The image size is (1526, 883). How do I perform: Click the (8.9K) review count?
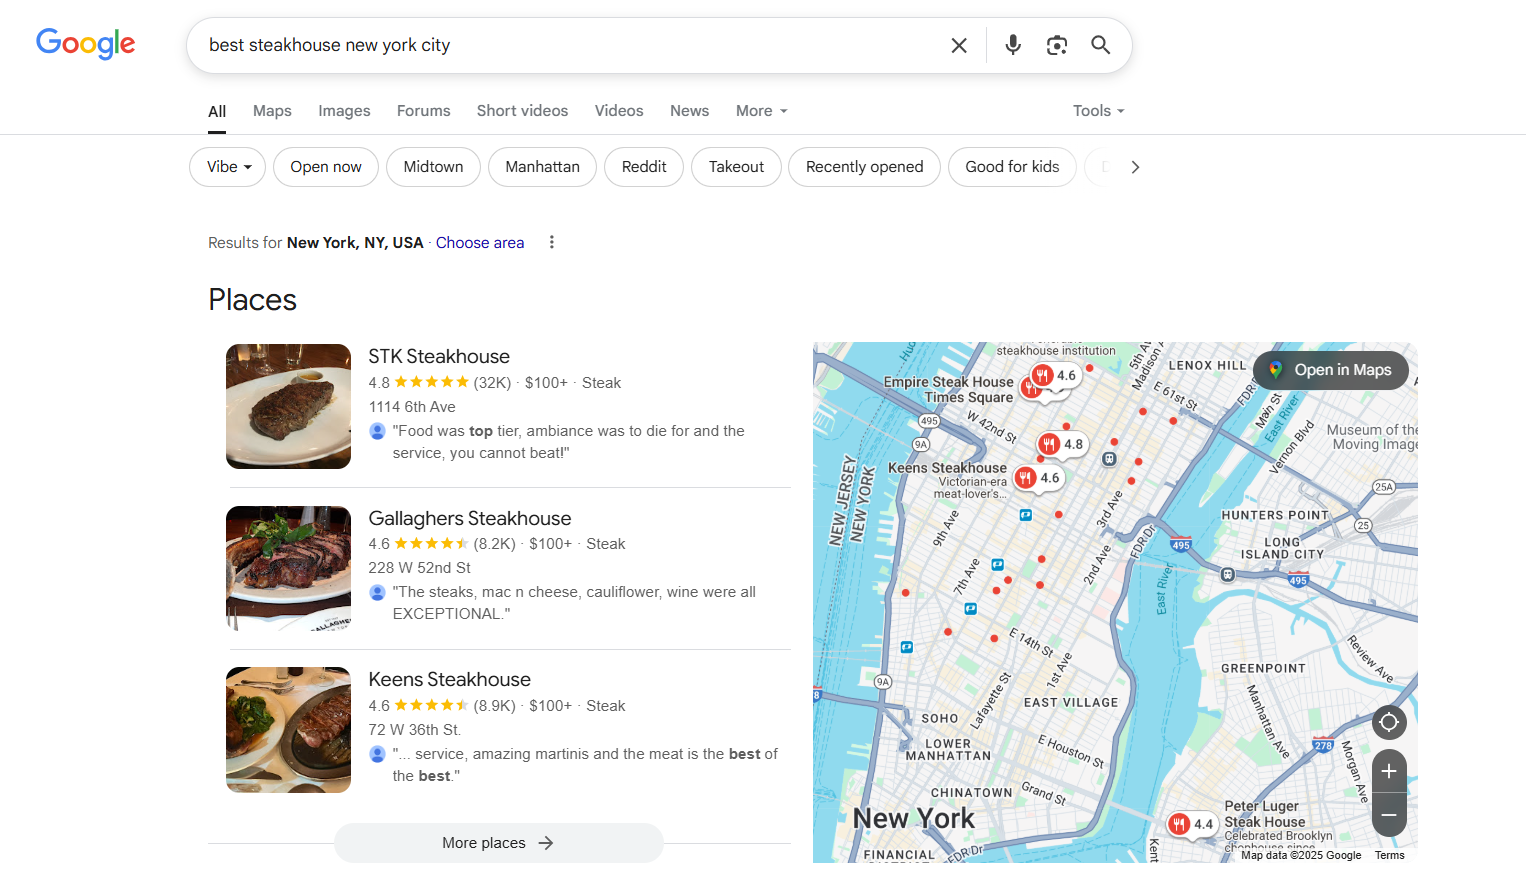[x=494, y=706]
